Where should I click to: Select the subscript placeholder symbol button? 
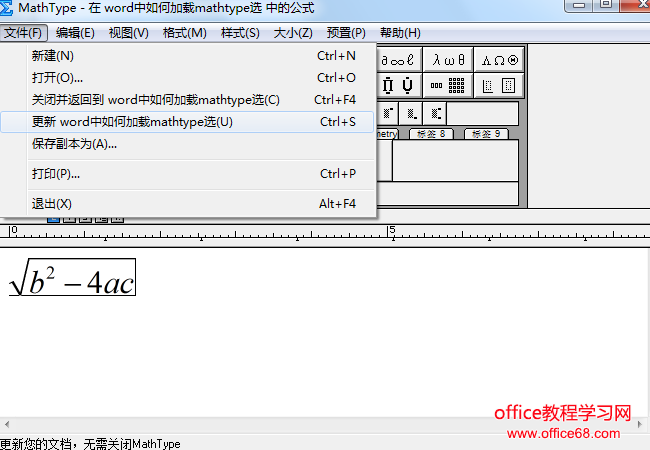[x=411, y=114]
